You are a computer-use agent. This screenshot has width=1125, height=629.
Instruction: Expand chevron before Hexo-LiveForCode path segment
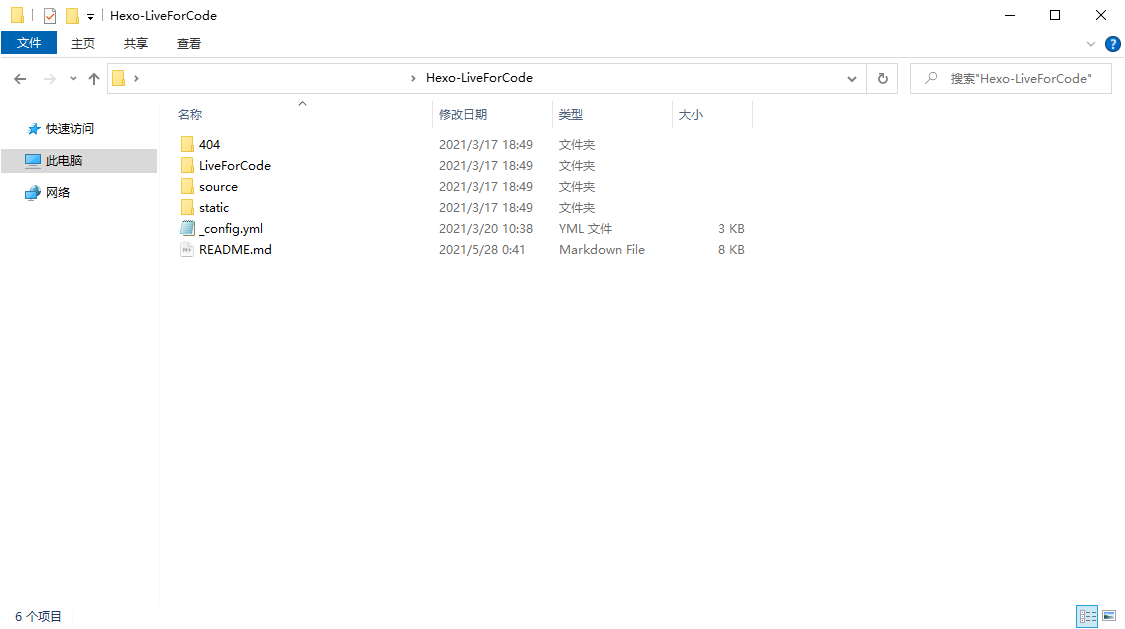point(413,78)
